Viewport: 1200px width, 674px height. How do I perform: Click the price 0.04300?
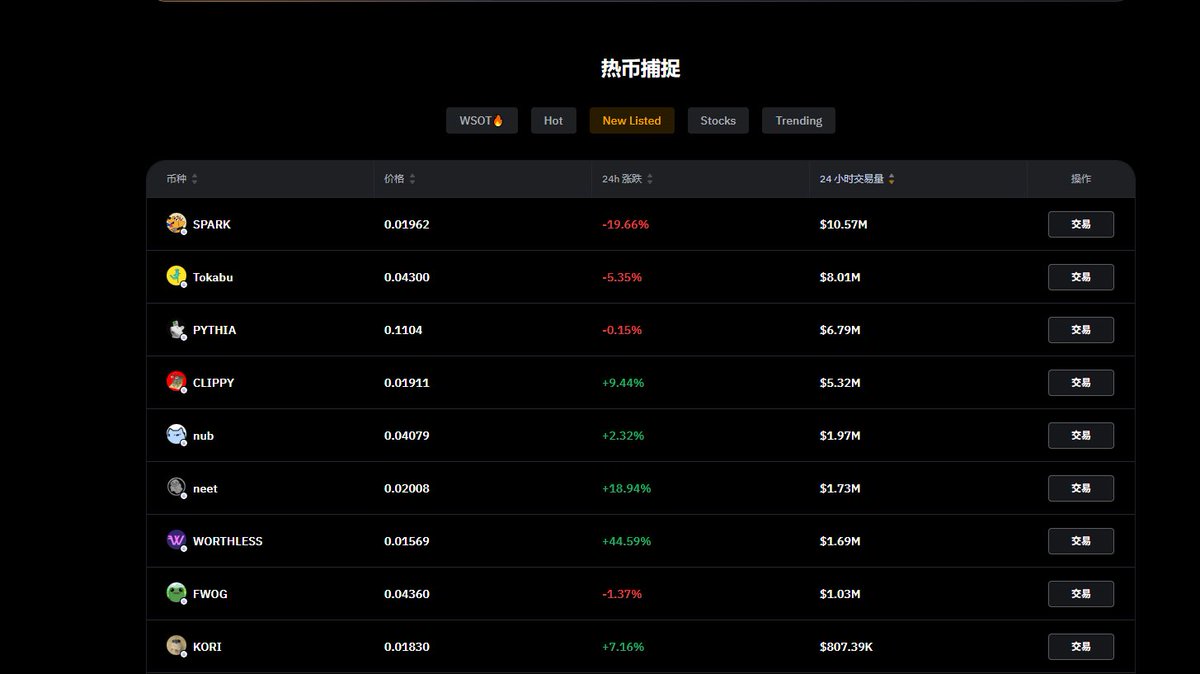[x=407, y=277]
